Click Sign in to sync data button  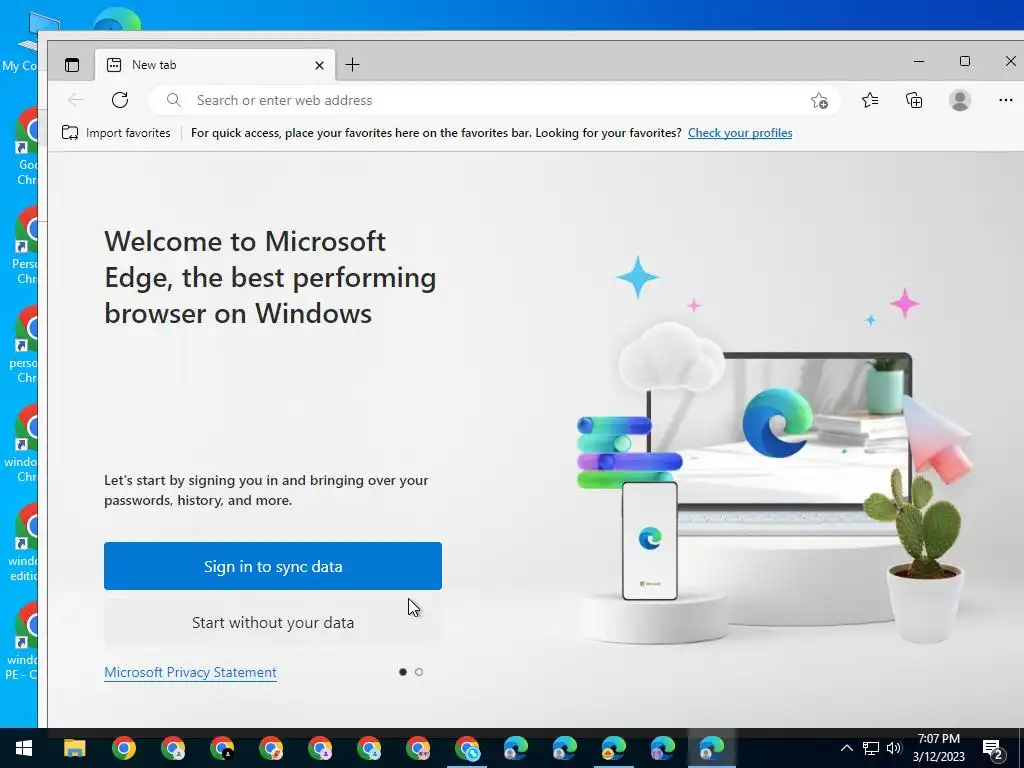[x=273, y=566]
